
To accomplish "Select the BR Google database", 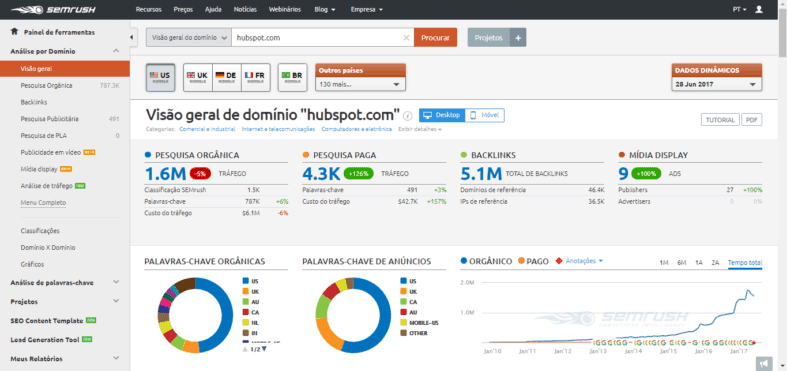I will pyautogui.click(x=293, y=77).
